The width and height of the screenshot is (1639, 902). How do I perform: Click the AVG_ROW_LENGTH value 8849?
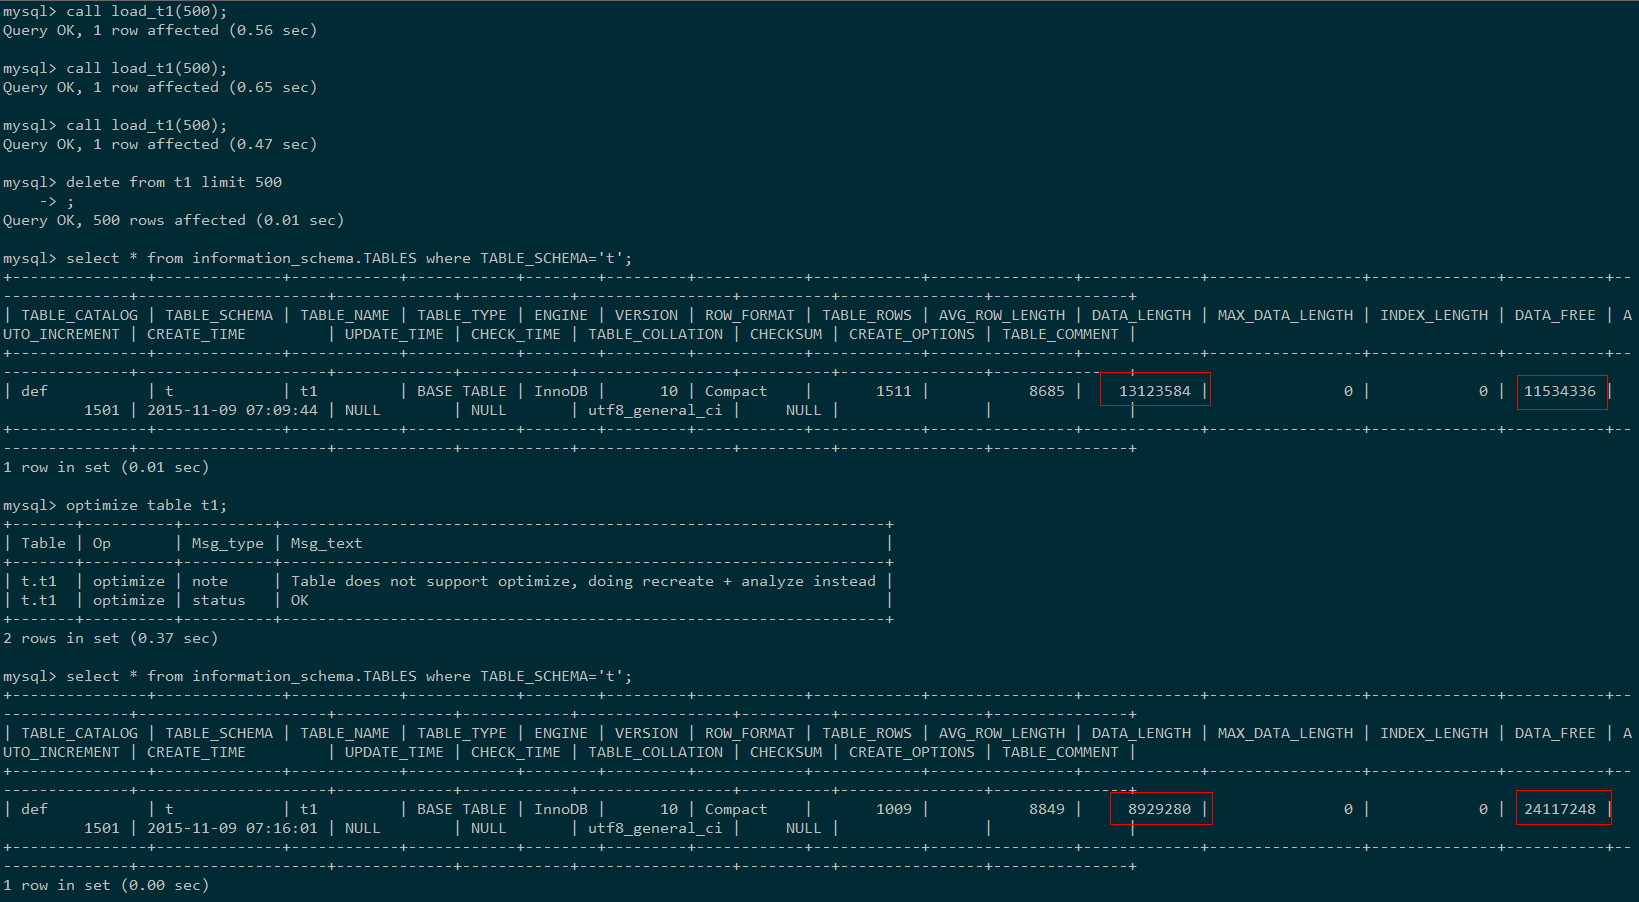point(1047,809)
